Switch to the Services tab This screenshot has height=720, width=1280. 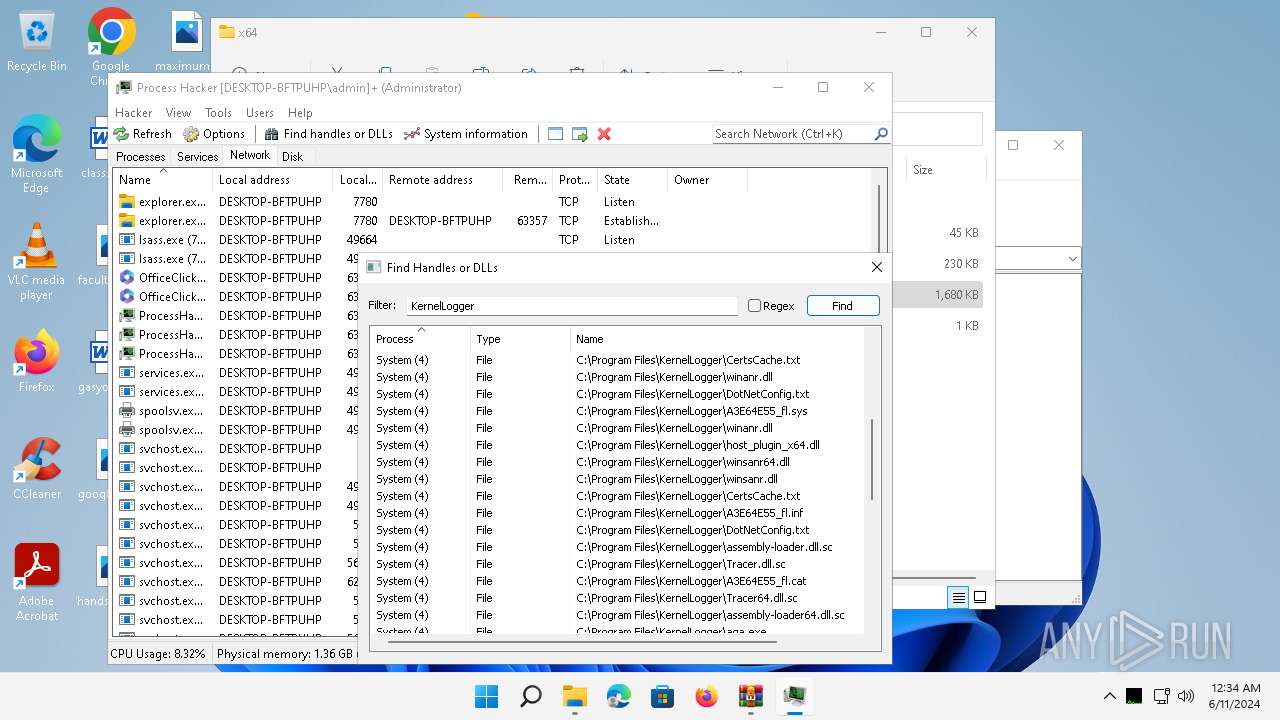click(x=197, y=156)
